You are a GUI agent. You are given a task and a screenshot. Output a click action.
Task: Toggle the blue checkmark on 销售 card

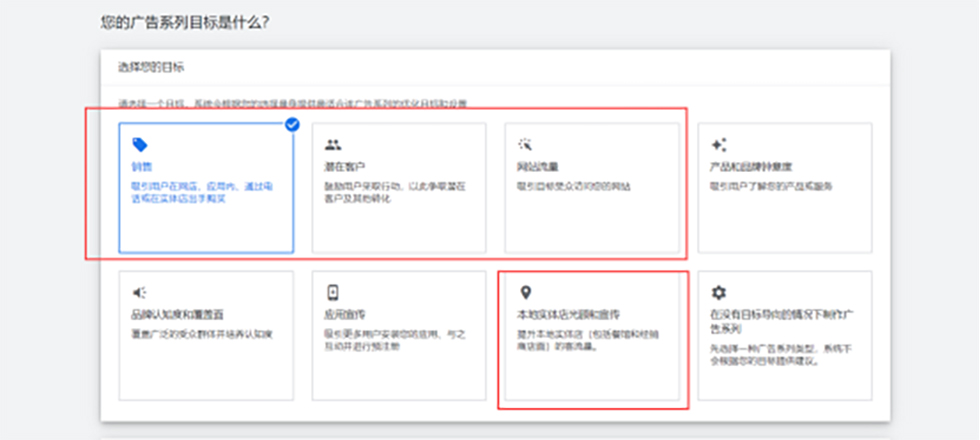[292, 125]
